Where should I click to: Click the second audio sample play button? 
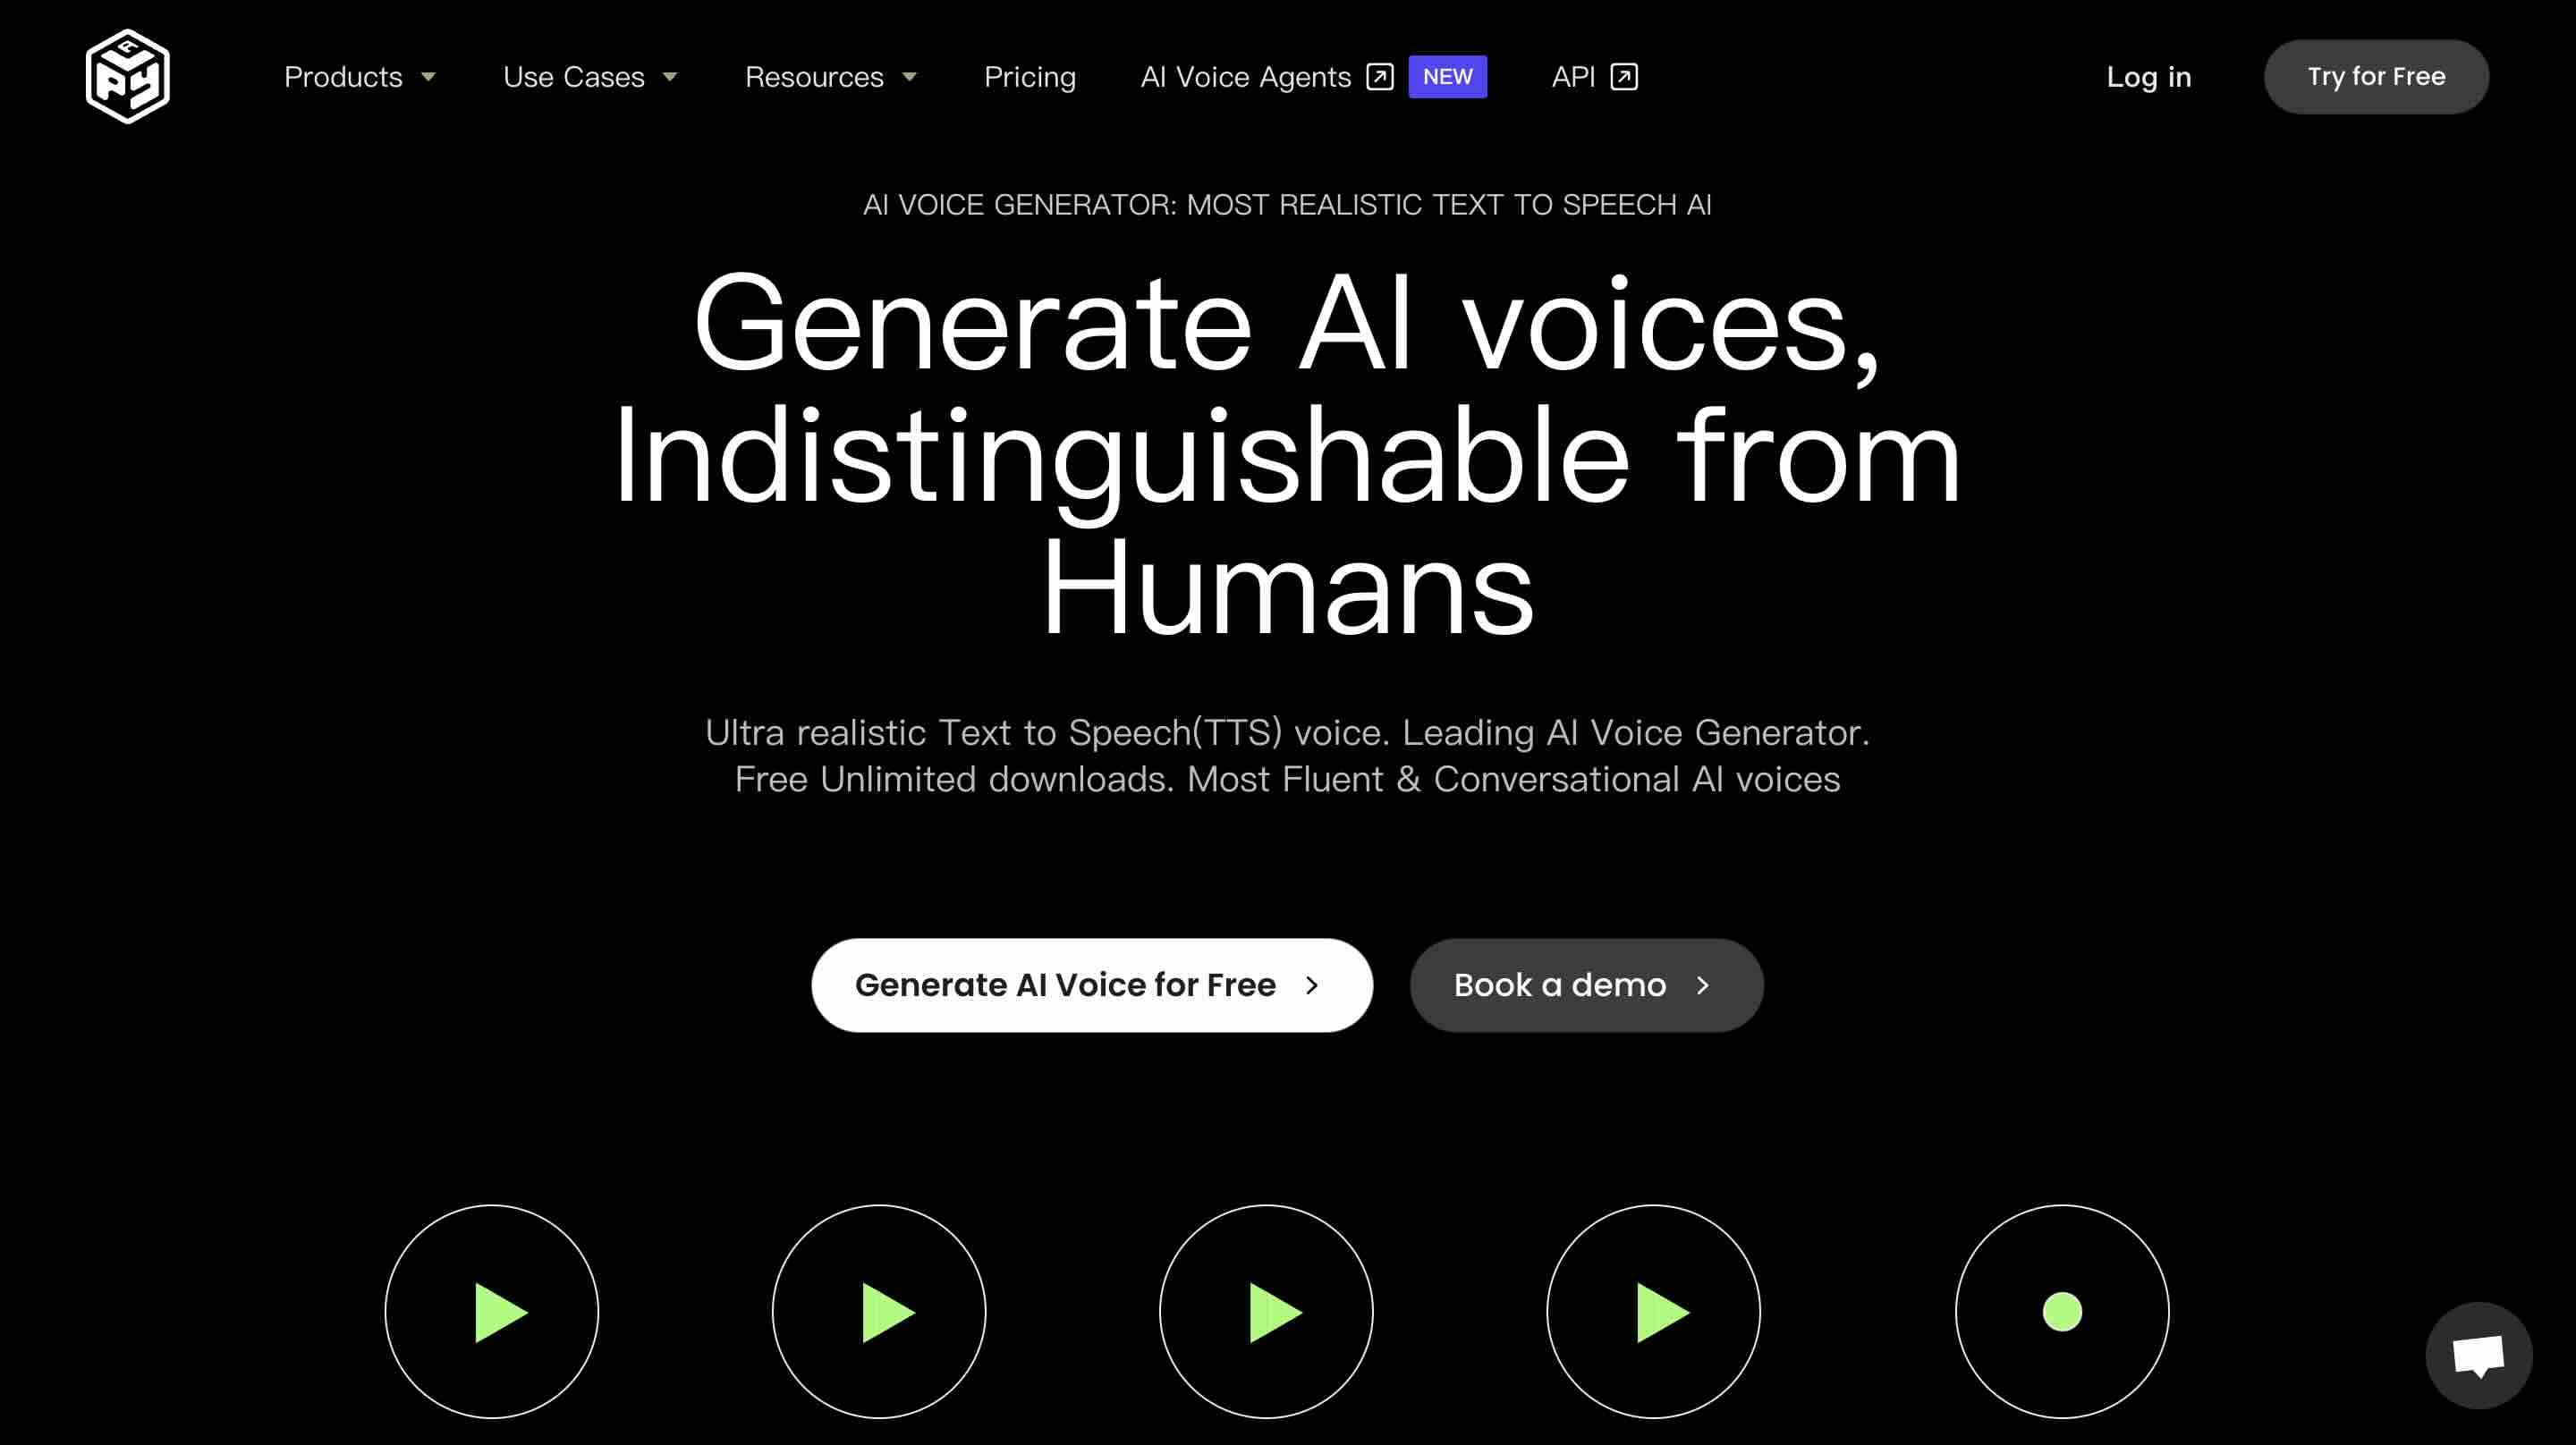881,1313
